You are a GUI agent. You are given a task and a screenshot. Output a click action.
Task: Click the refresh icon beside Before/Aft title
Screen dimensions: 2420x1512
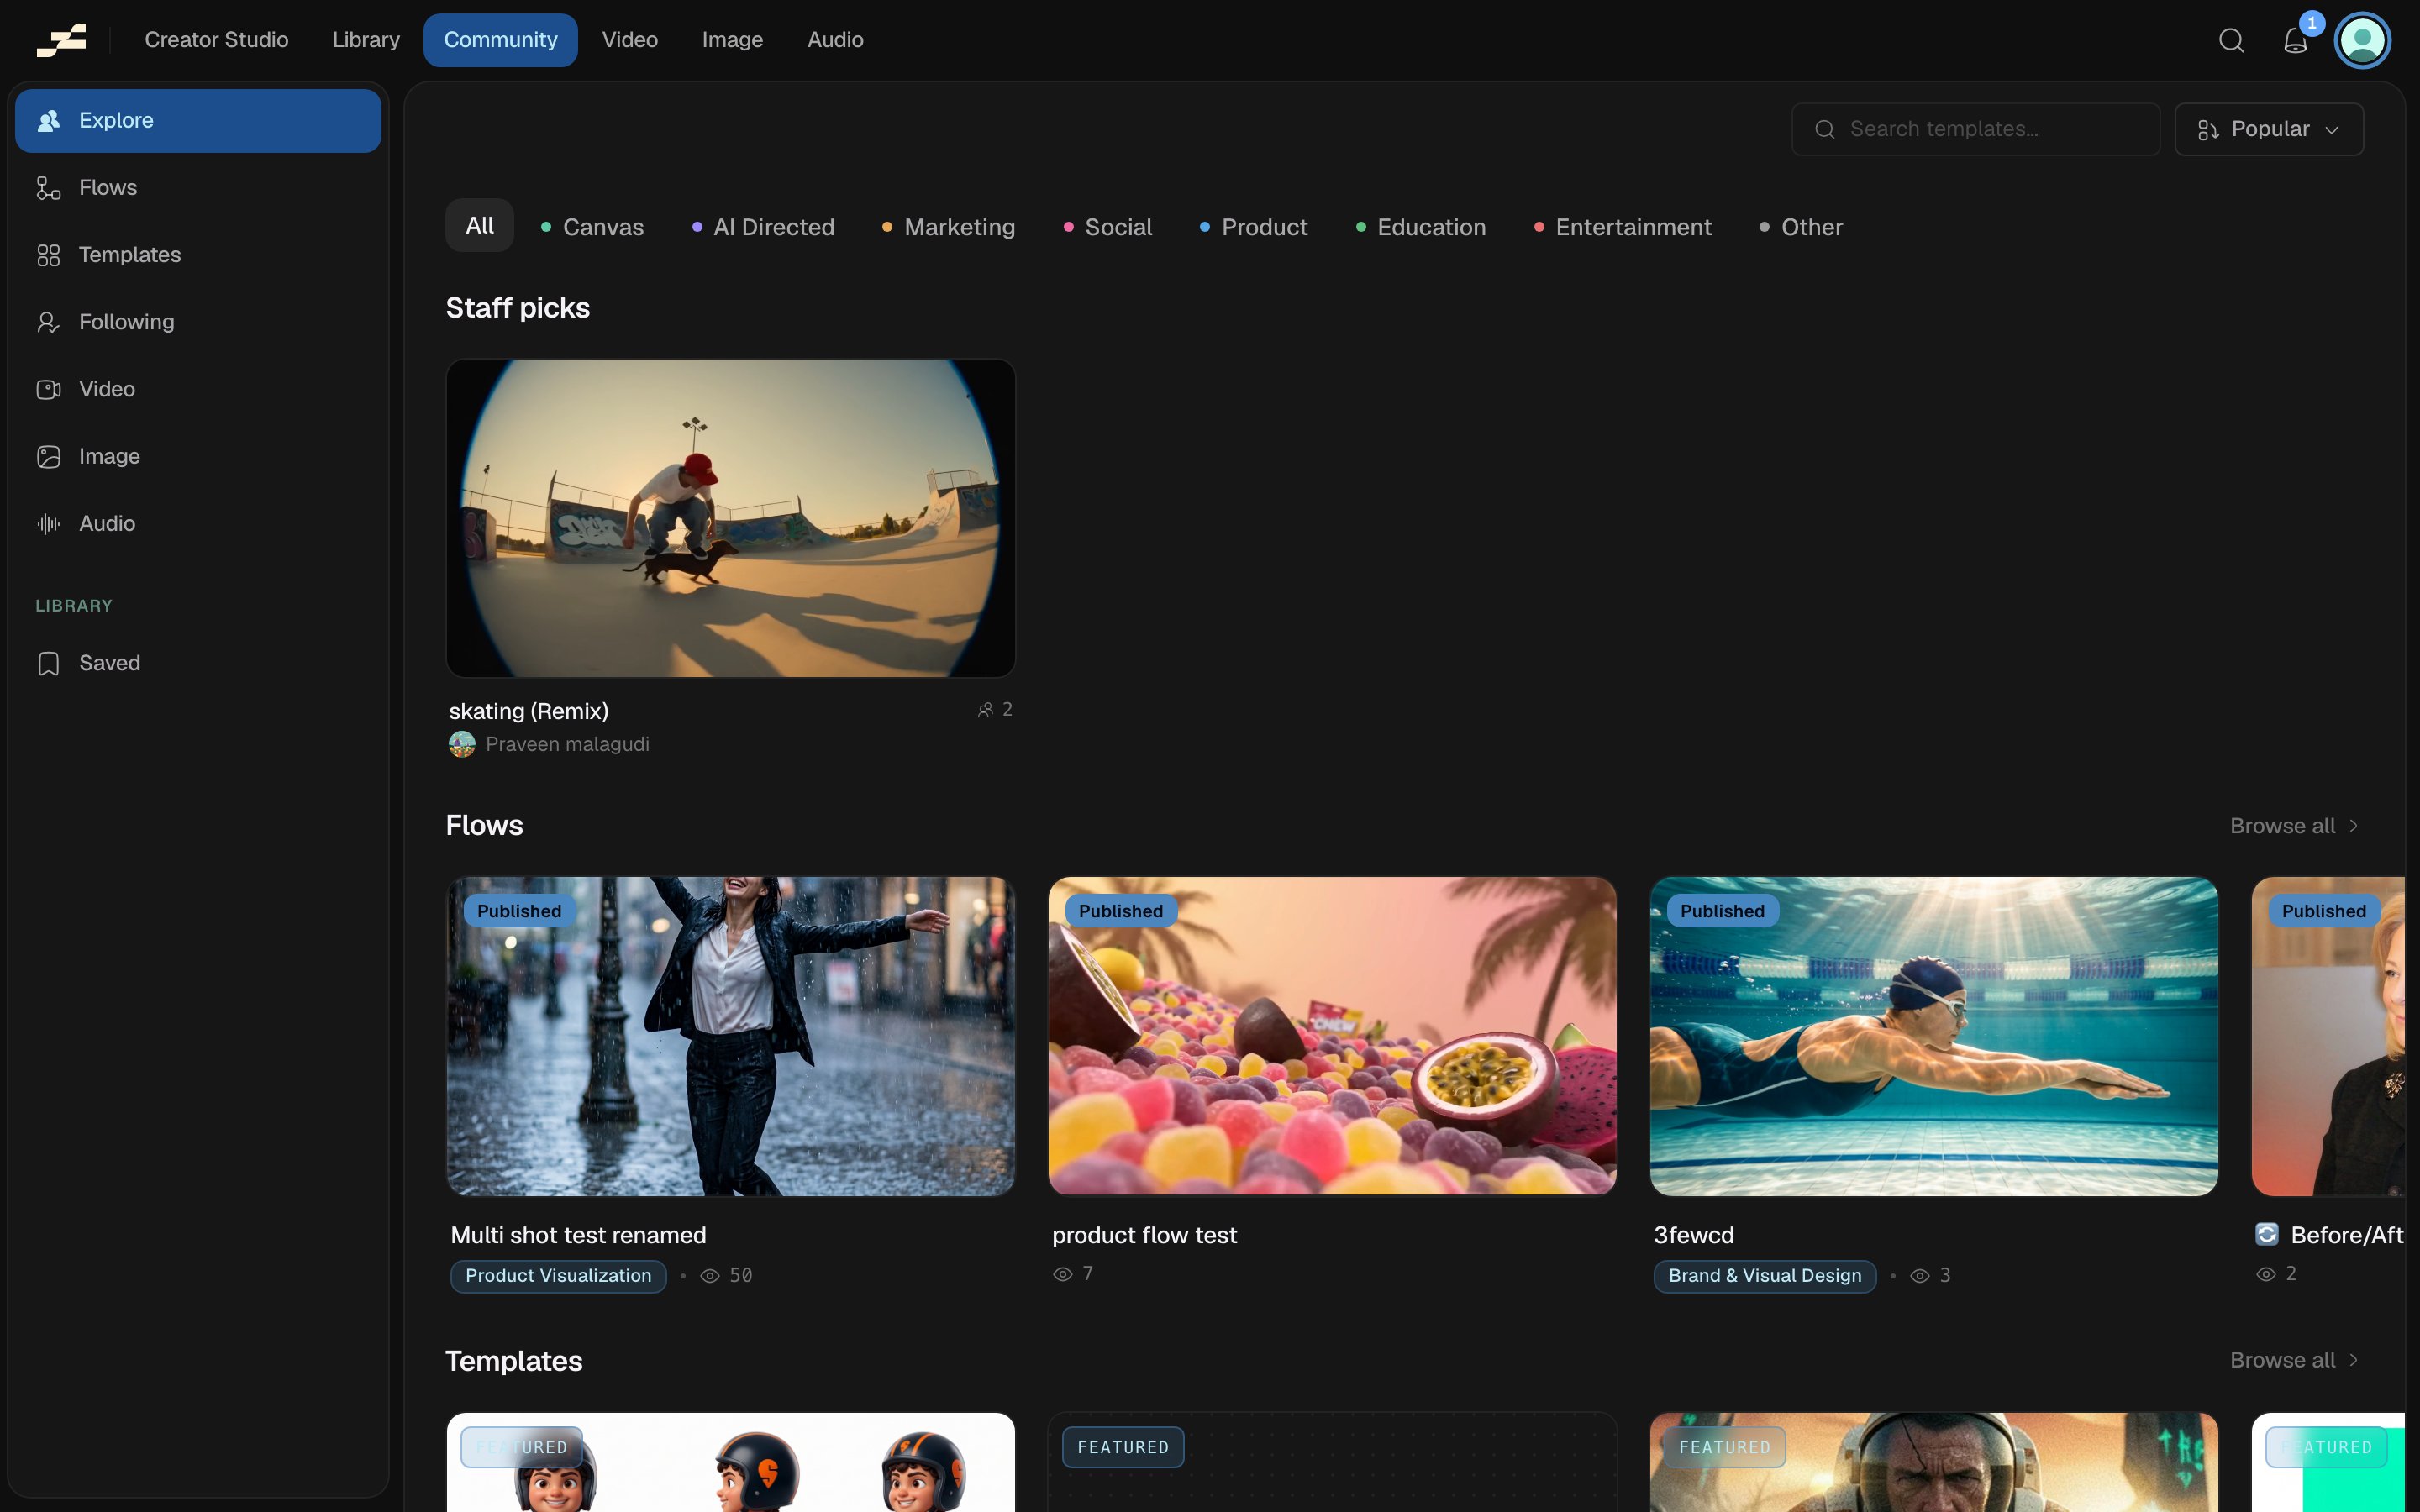(x=2267, y=1234)
